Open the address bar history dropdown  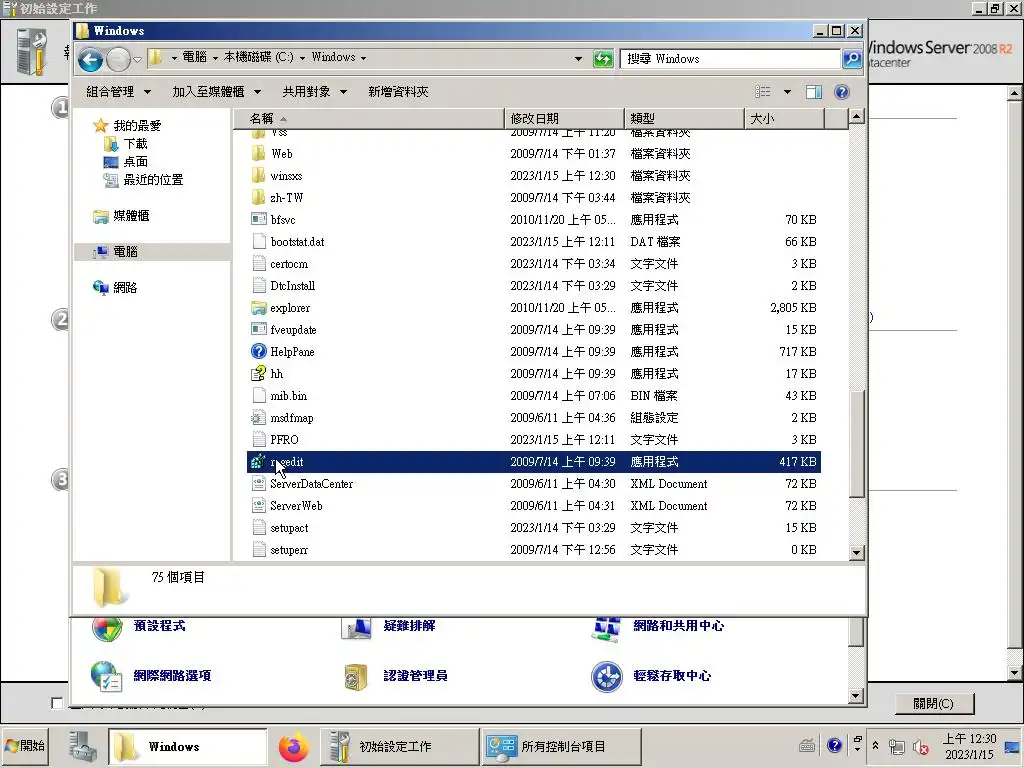pos(578,59)
